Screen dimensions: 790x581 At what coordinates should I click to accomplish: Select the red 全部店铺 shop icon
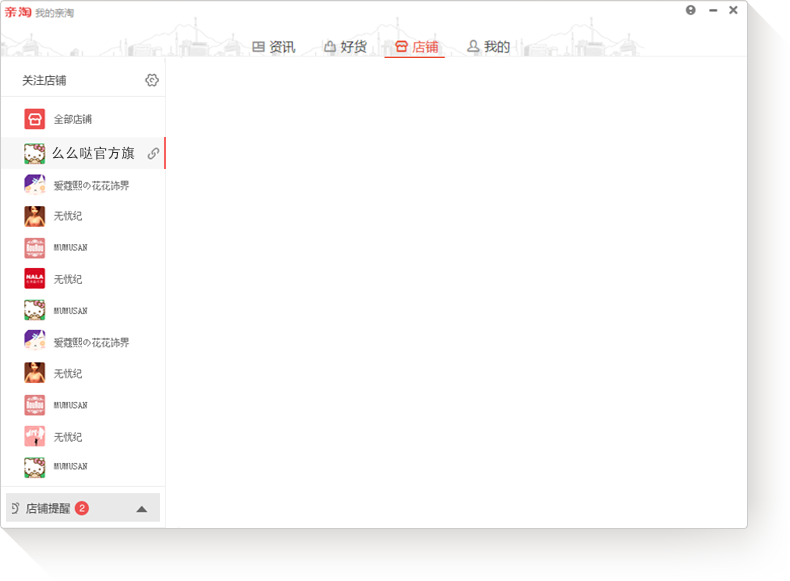pyautogui.click(x=34, y=119)
